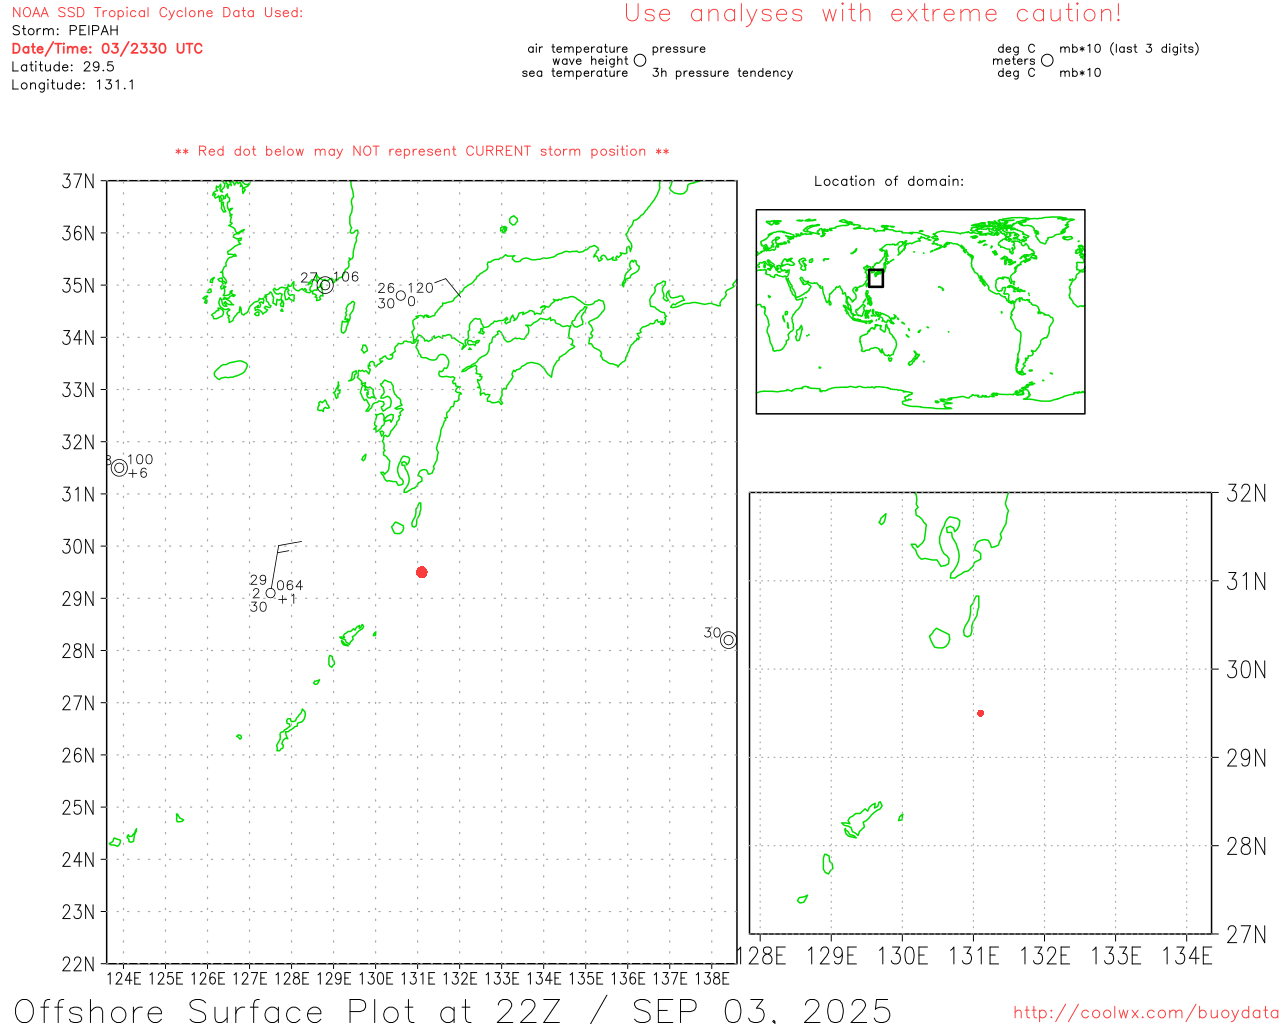The image size is (1280, 1024).
Task: Click the 'Storm: PEIPAH' text
Action: pyautogui.click(x=65, y=30)
